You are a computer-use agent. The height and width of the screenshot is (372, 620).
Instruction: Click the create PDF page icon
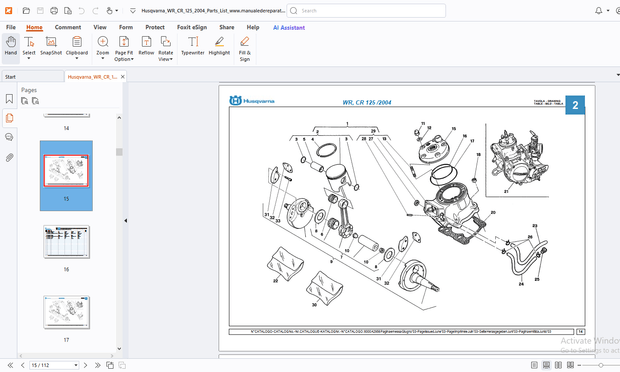coord(68,11)
